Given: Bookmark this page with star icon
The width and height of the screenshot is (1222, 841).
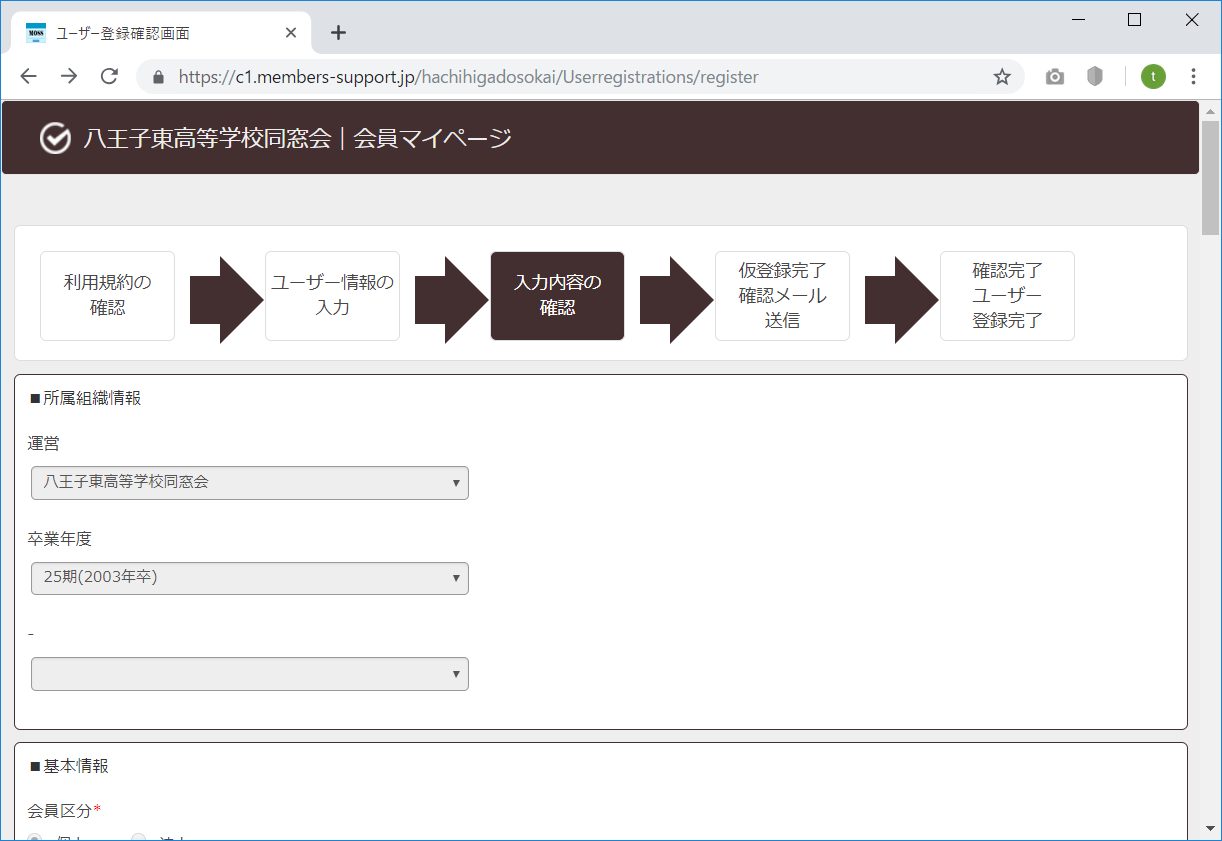Looking at the screenshot, I should pos(1002,77).
